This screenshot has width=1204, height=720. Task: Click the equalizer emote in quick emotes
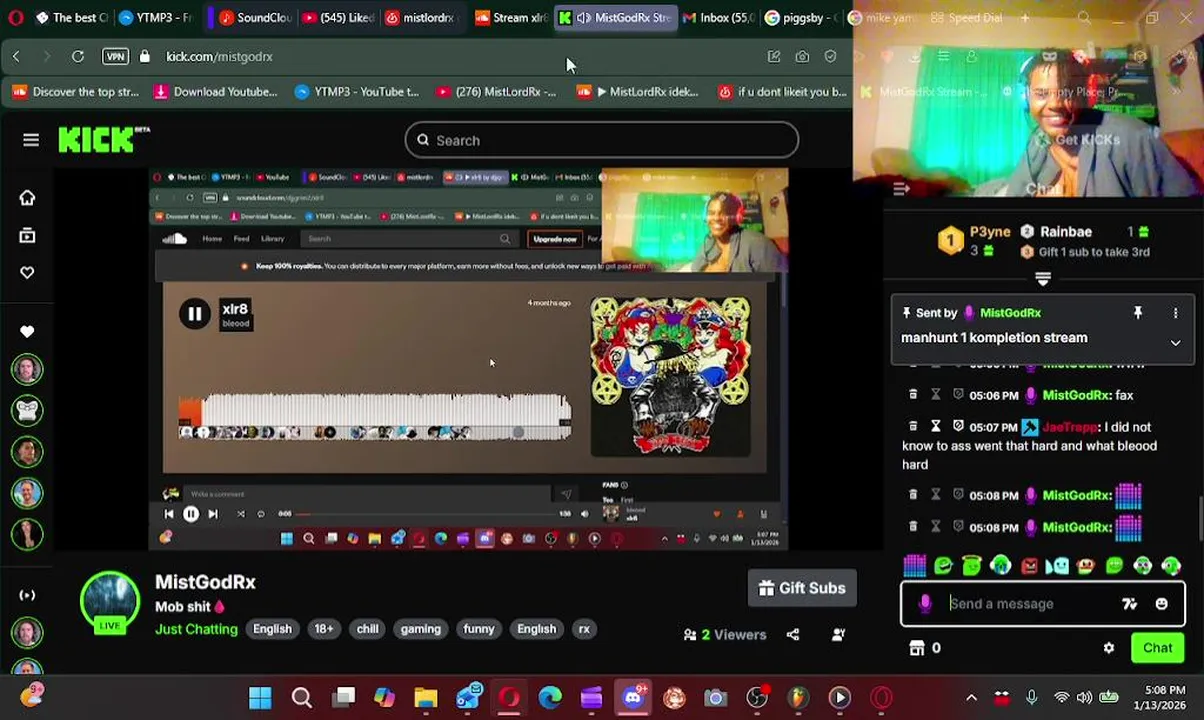click(x=914, y=566)
